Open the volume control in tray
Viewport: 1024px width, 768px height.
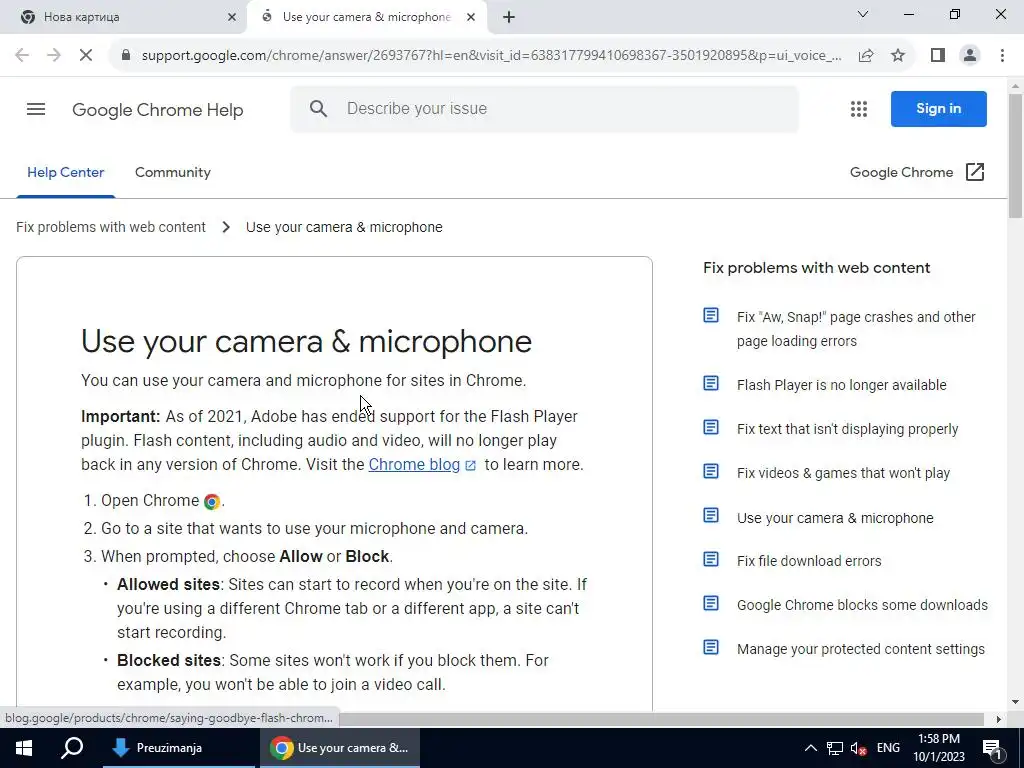click(x=859, y=748)
